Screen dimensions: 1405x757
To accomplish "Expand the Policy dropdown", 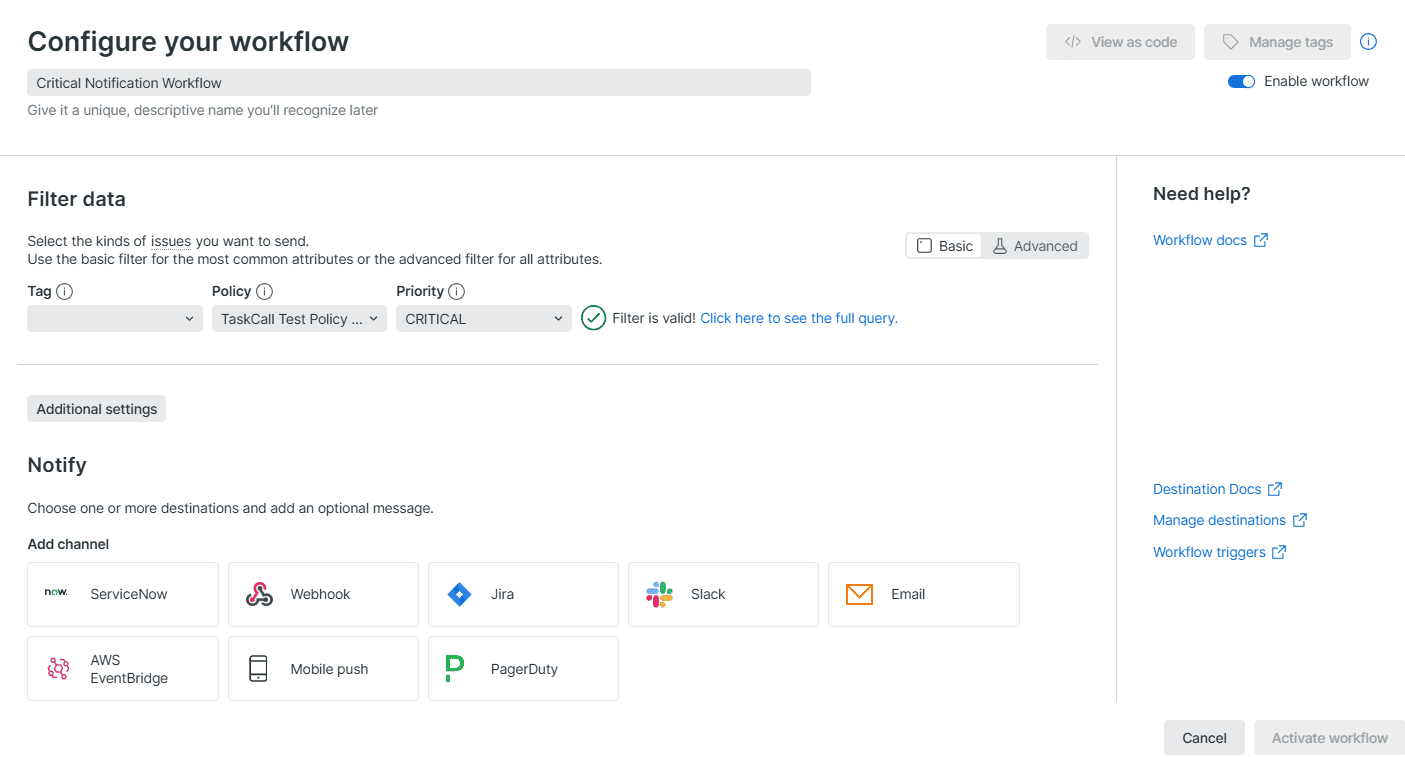I will tap(299, 319).
